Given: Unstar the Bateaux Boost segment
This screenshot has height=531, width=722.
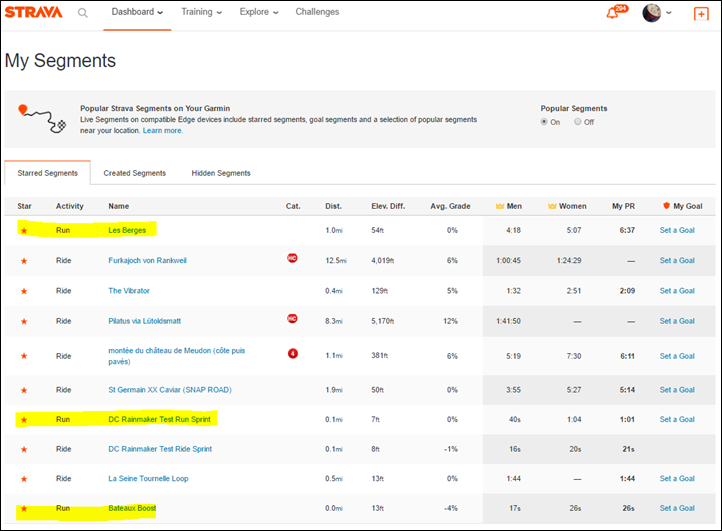Looking at the screenshot, I should tap(24, 509).
